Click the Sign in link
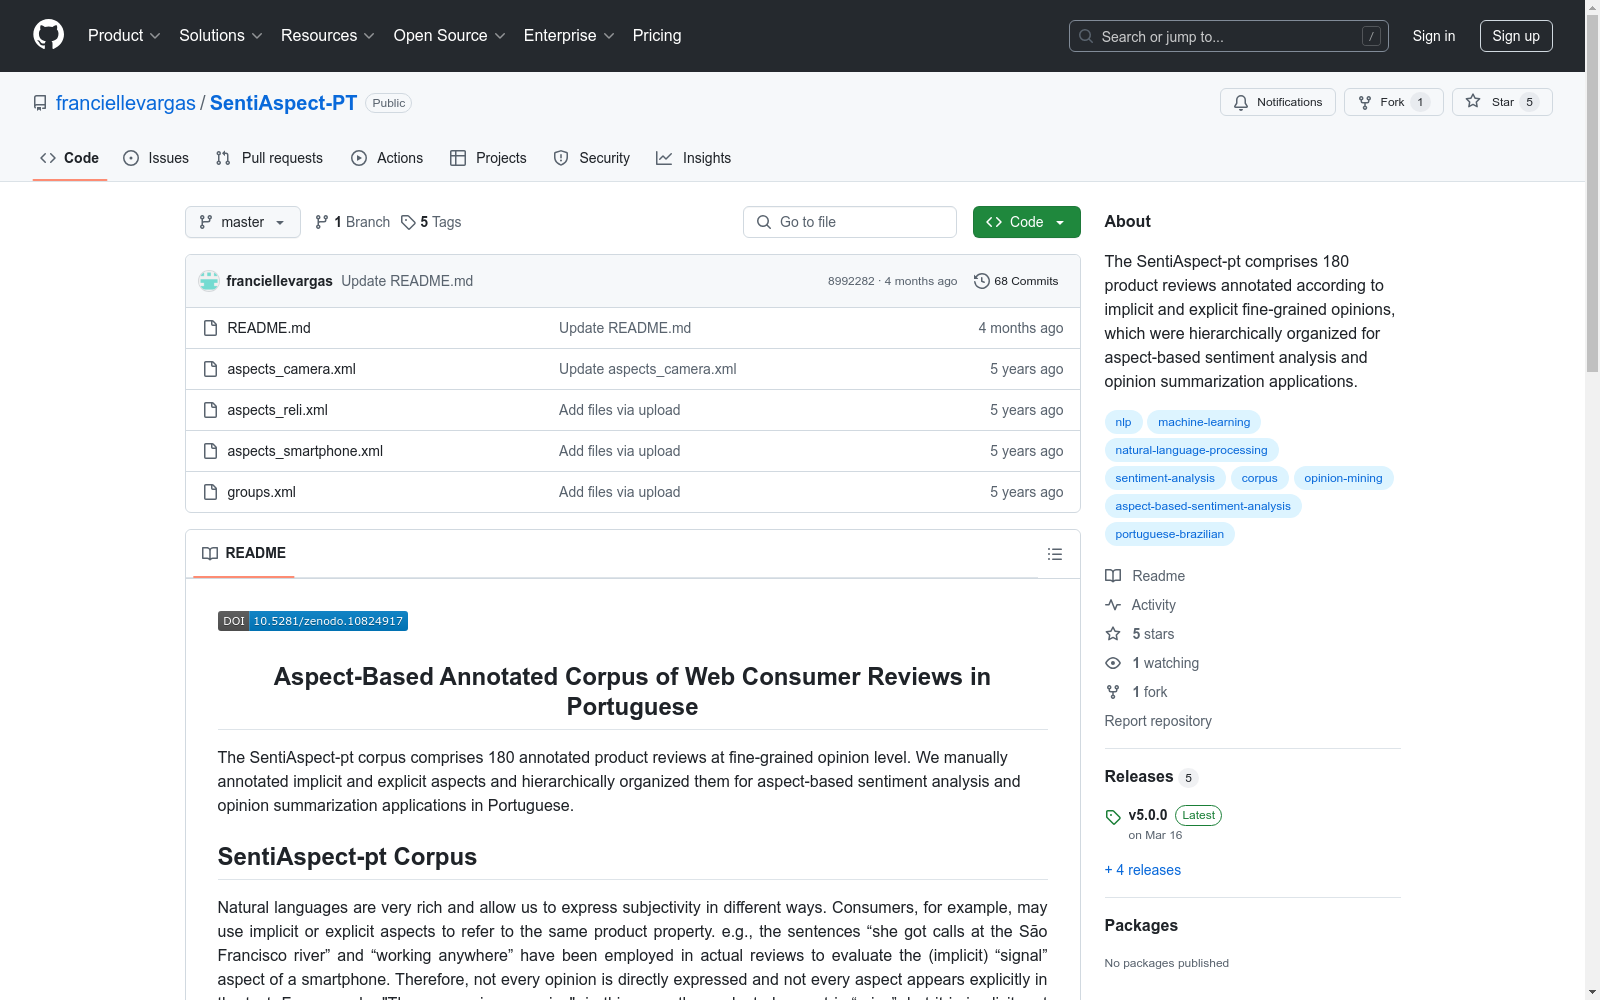Viewport: 1600px width, 1000px height. click(x=1434, y=36)
